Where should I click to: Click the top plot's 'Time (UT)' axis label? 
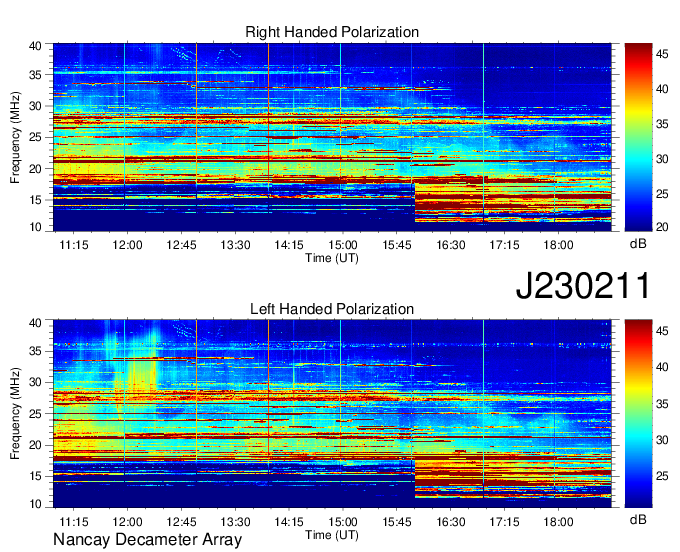(332, 258)
